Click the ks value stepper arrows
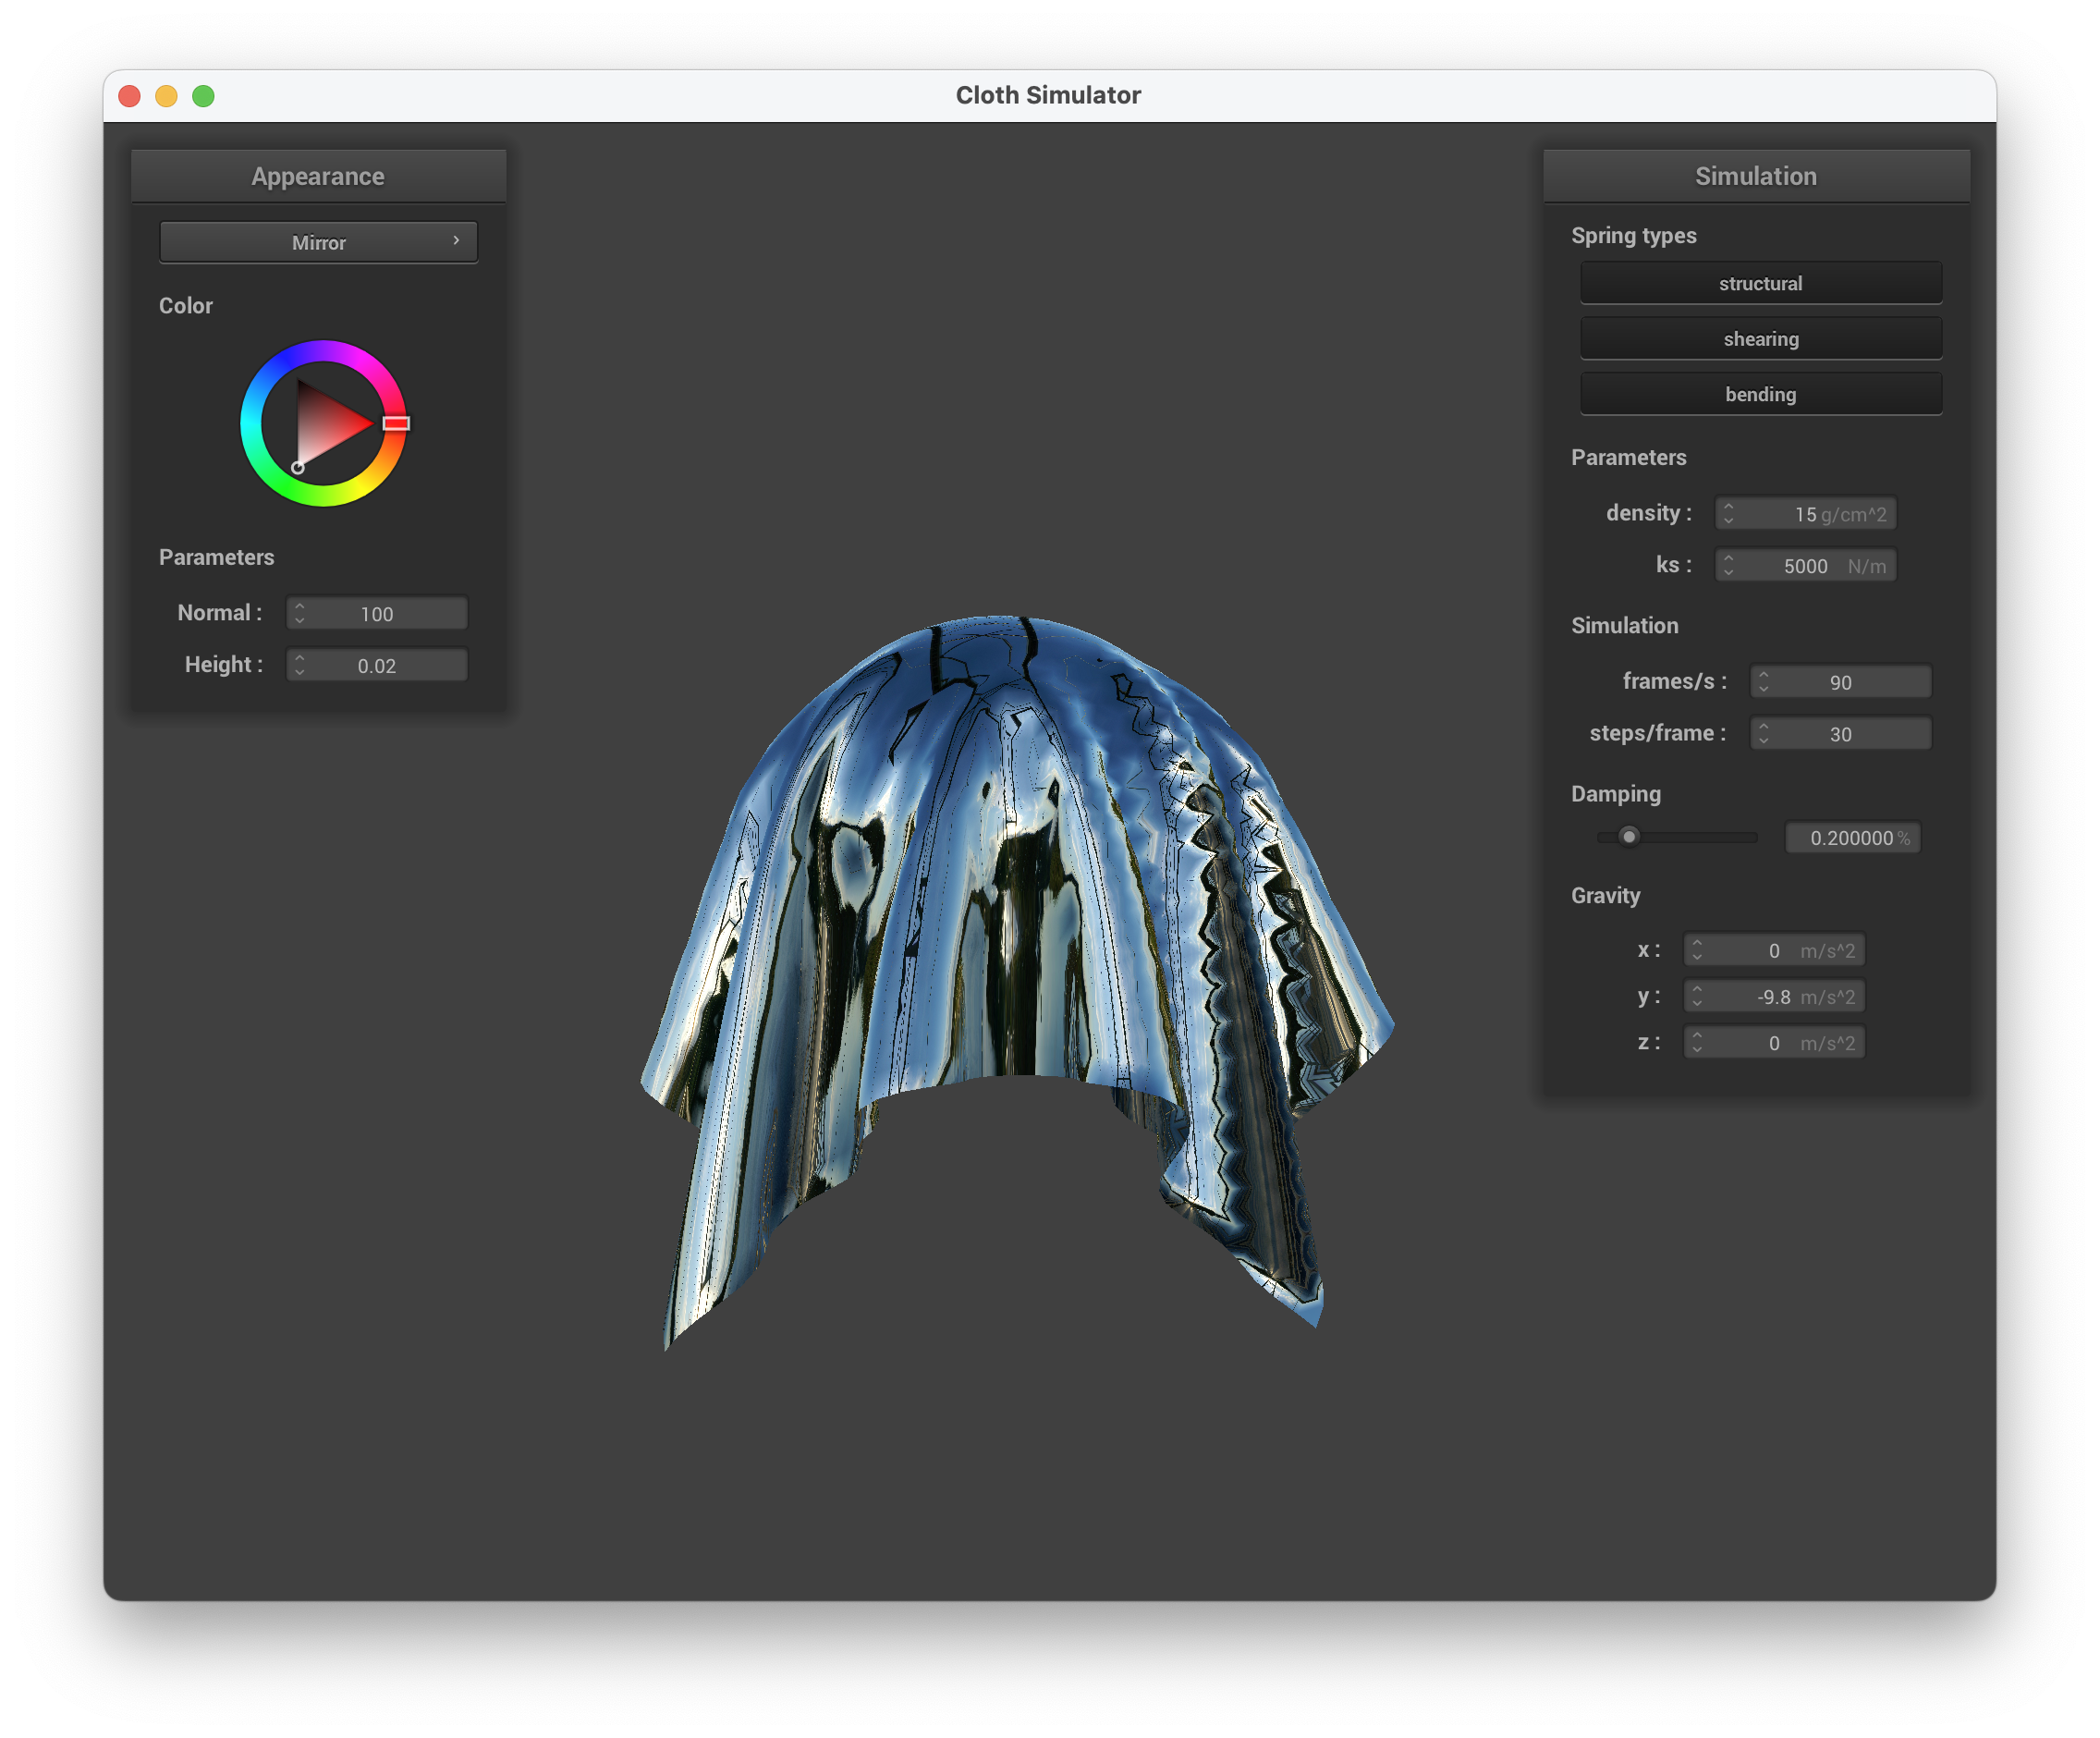Screen dimensions: 2100x1738 [1728, 565]
